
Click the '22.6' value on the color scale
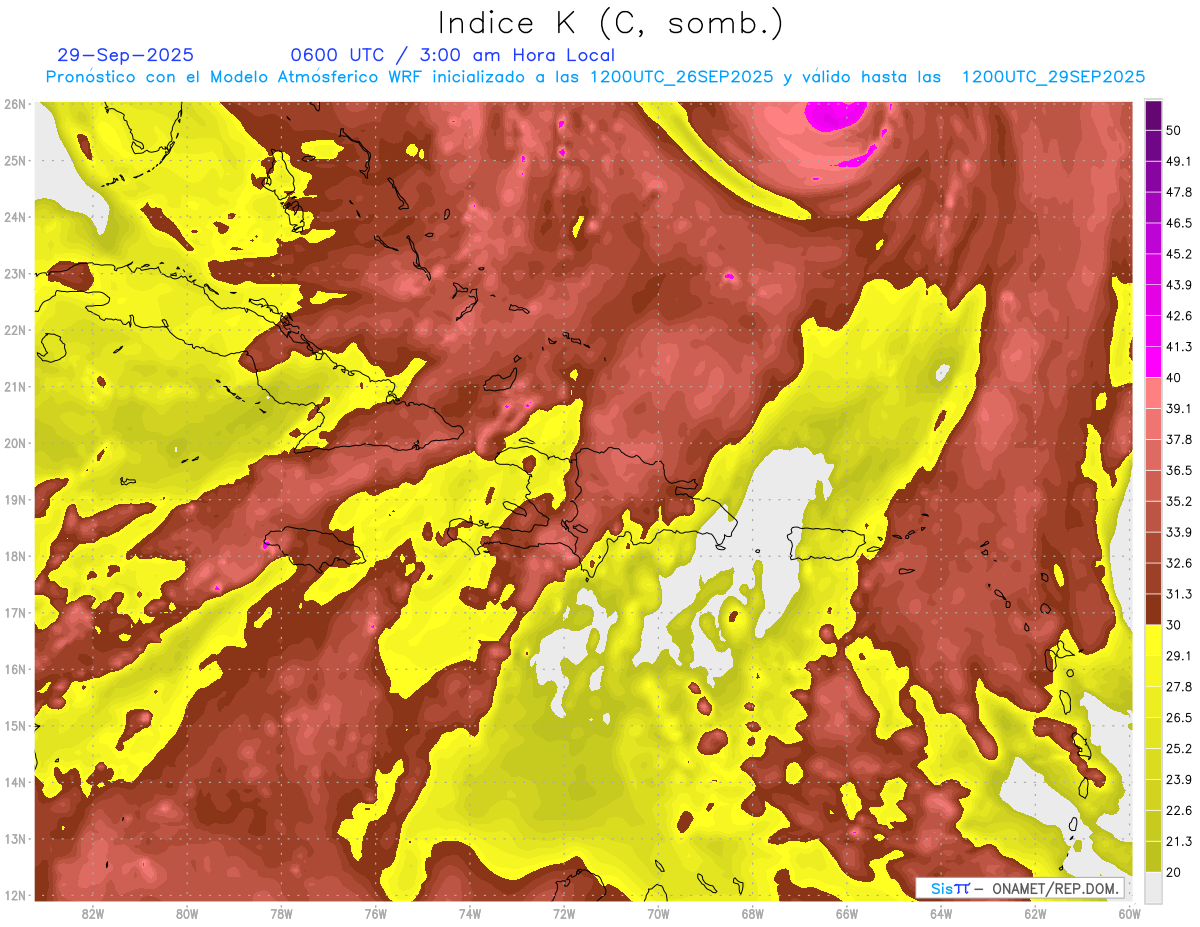pyautogui.click(x=1178, y=811)
